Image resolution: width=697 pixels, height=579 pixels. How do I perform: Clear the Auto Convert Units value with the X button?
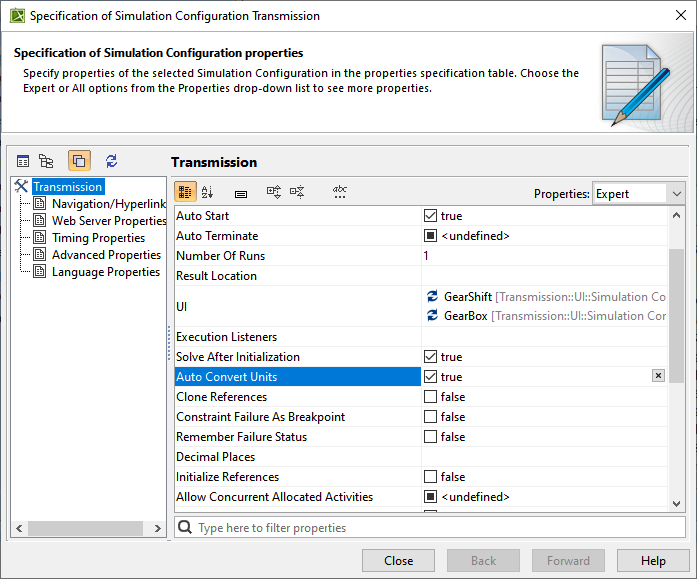pyautogui.click(x=658, y=376)
